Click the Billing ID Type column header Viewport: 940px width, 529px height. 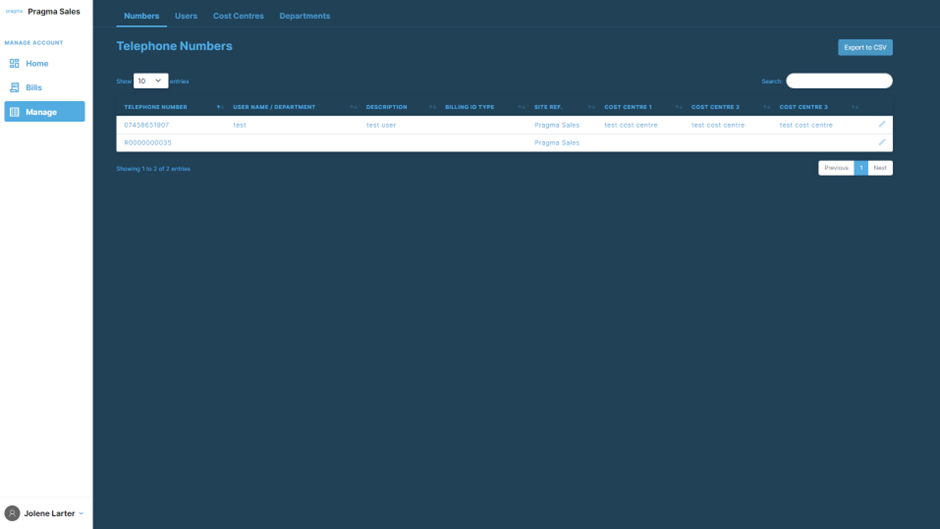[x=469, y=107]
